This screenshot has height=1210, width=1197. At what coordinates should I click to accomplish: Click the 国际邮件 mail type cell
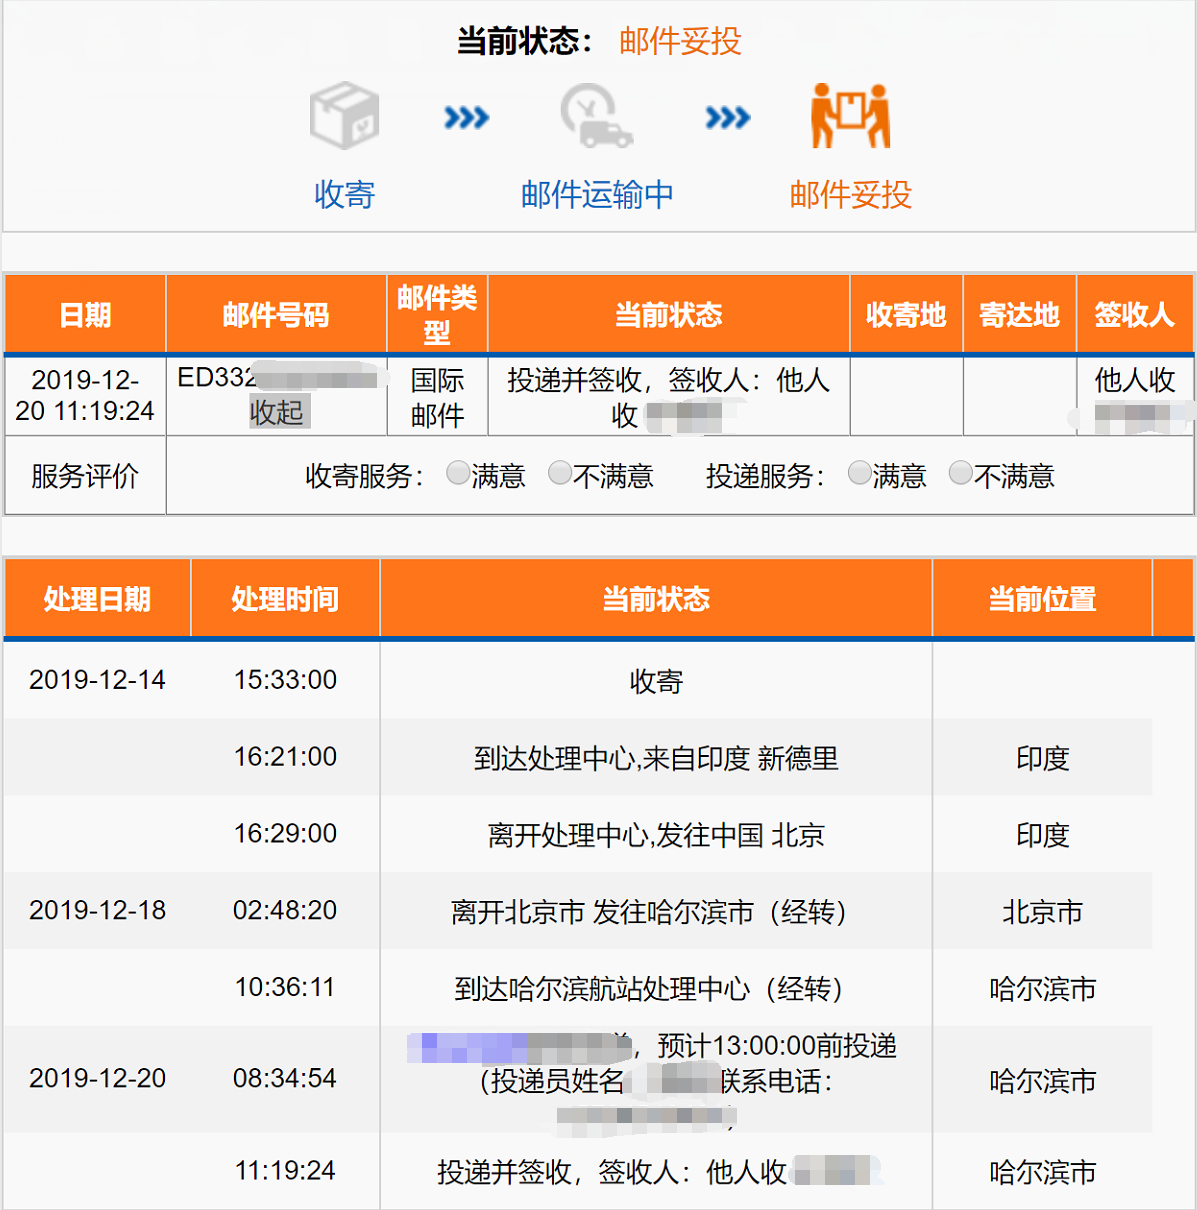(x=436, y=396)
